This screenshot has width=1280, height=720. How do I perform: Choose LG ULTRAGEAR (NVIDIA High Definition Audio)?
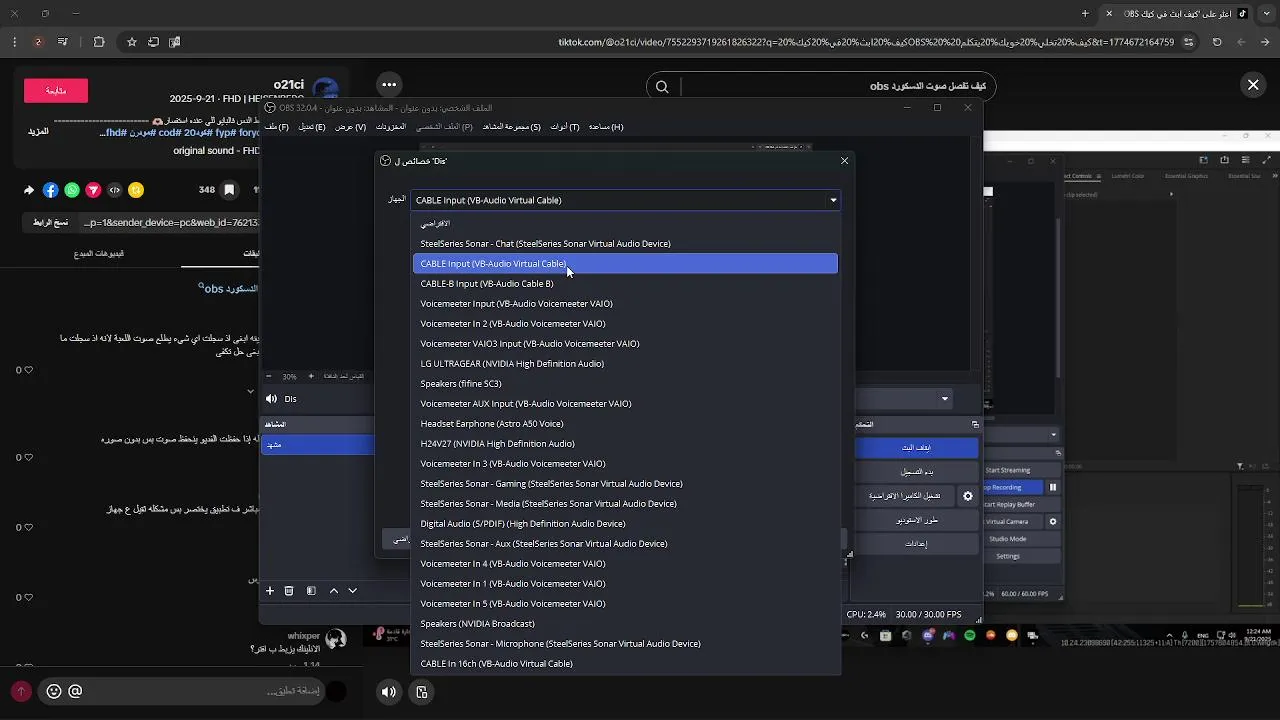pos(625,364)
